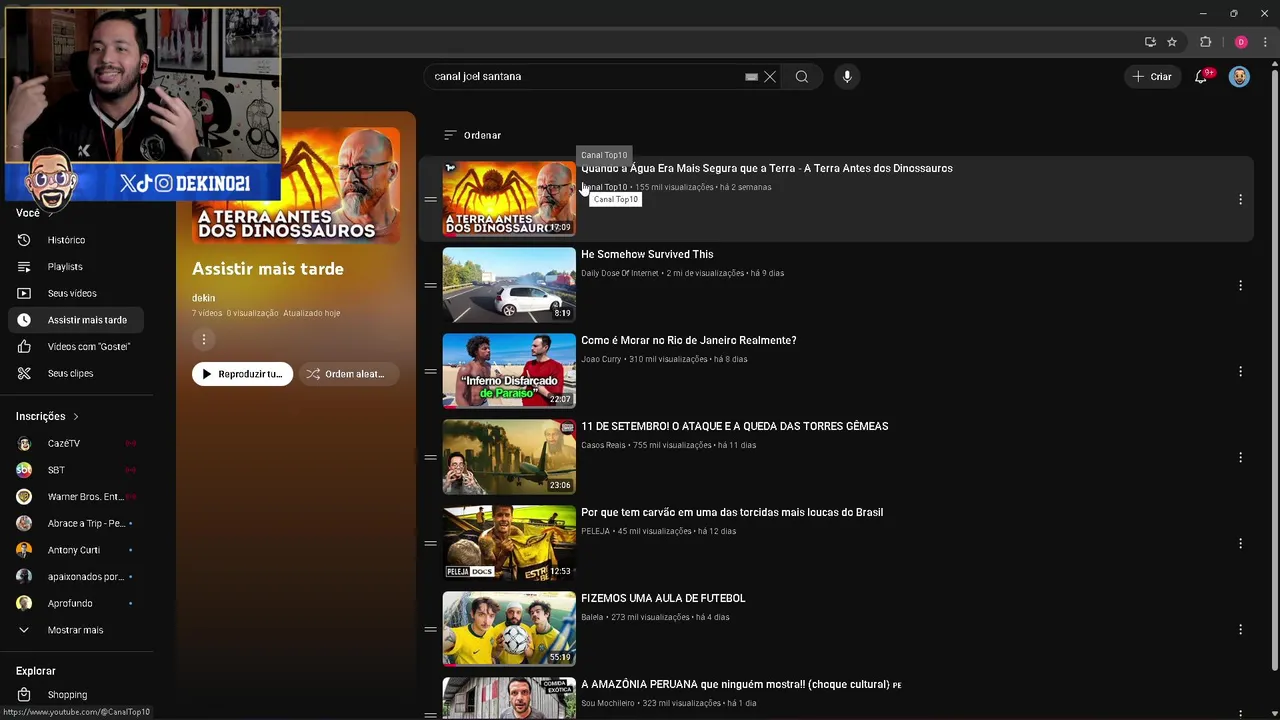
Task: Open the YouTube account avatar menu
Action: [x=1239, y=77]
